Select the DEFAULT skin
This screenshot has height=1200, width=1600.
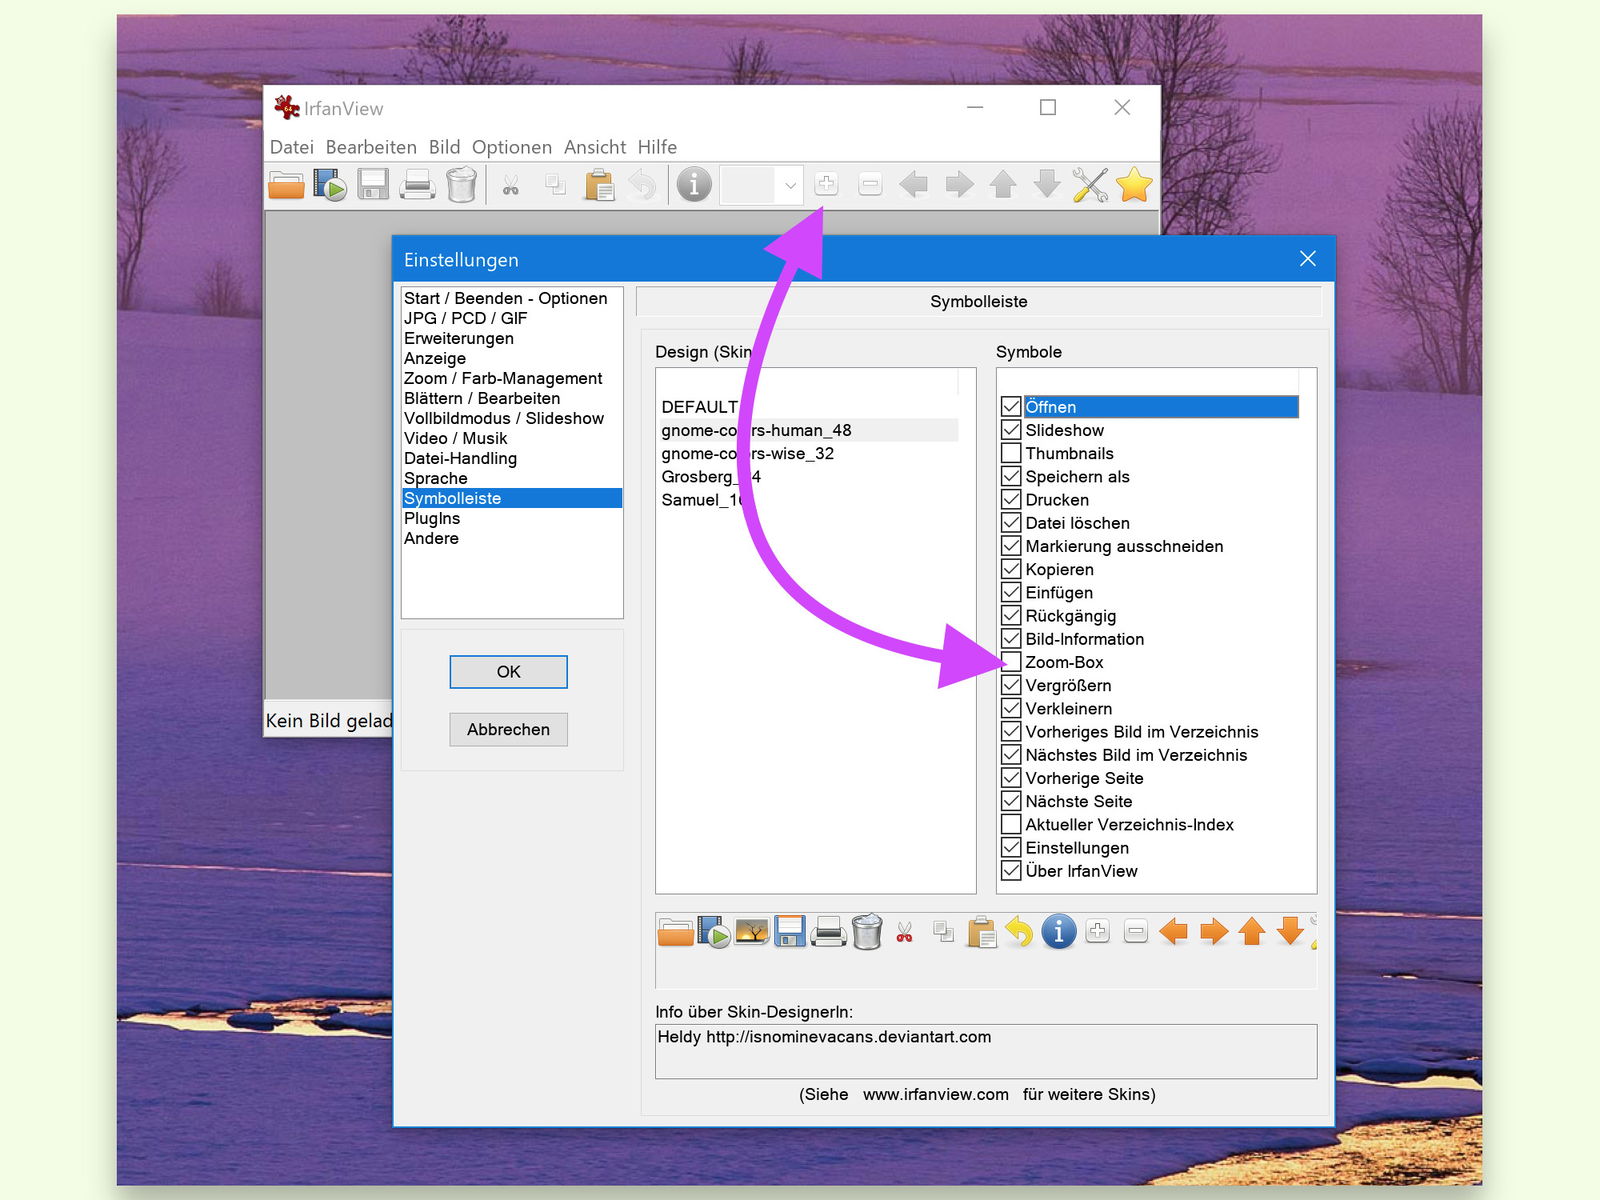click(699, 407)
